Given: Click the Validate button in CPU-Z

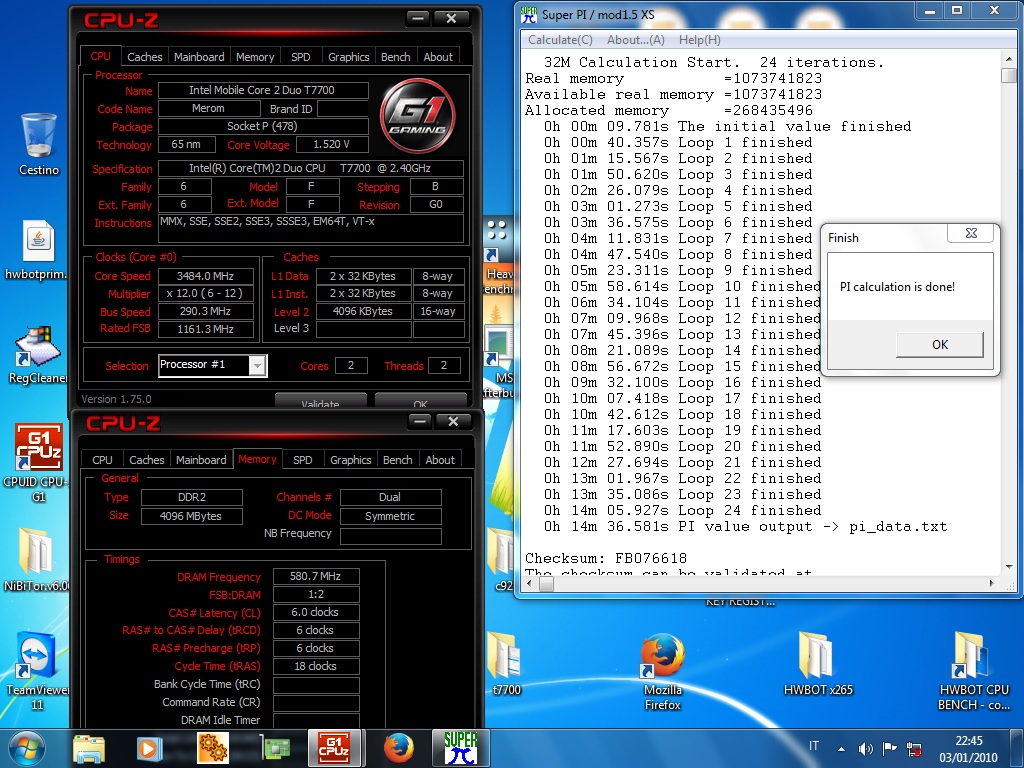Looking at the screenshot, I should click(320, 402).
